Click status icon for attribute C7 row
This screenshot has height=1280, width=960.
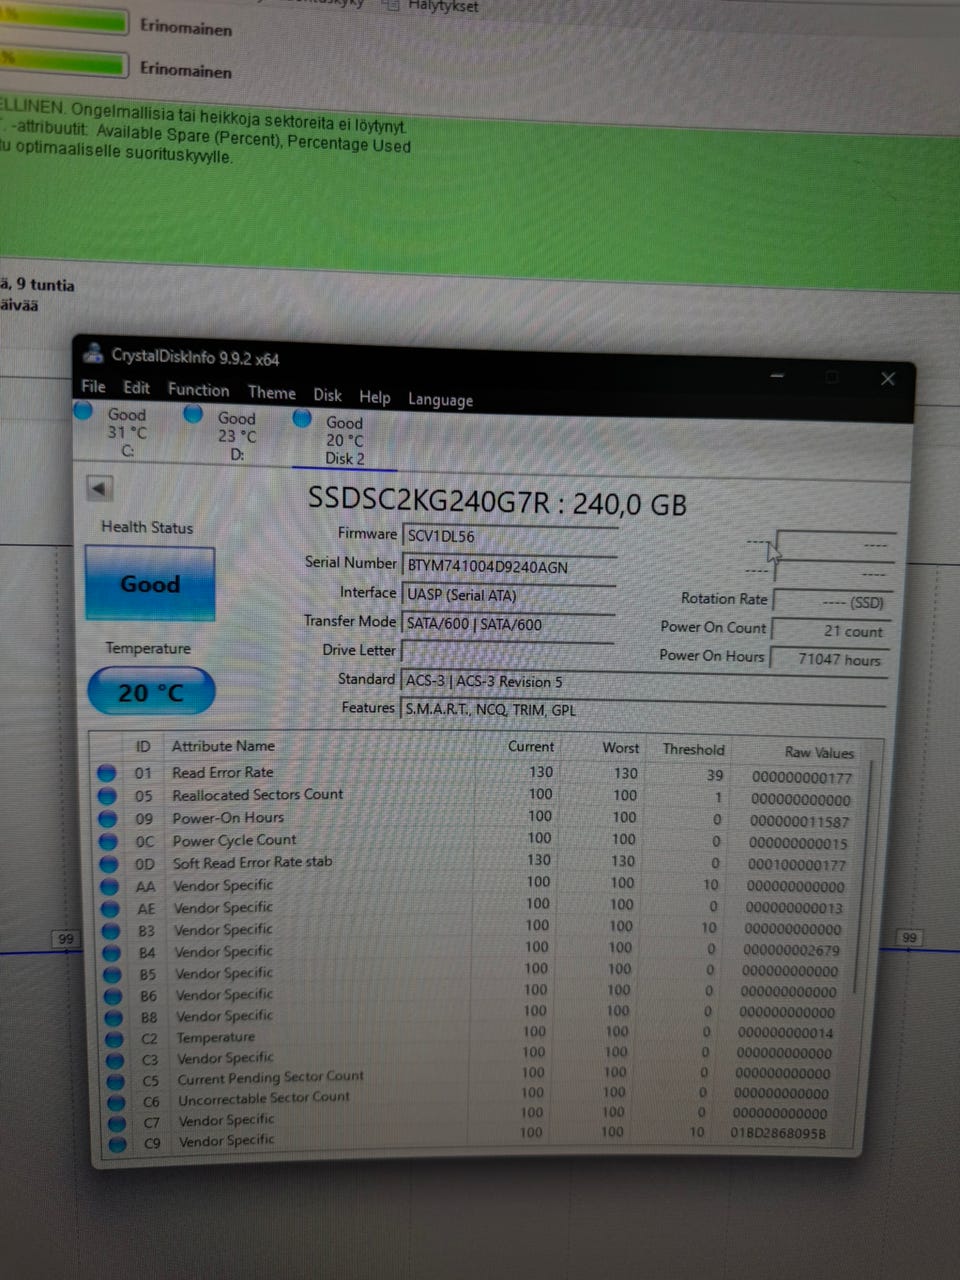117,1123
